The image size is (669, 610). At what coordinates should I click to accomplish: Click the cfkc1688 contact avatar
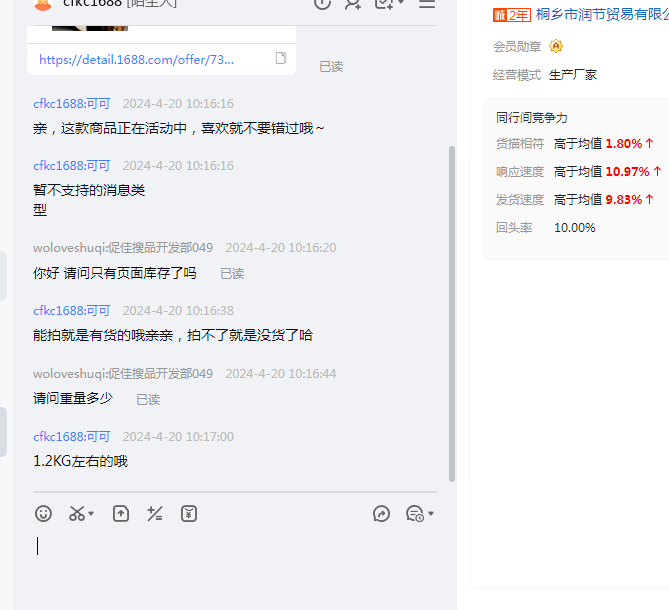click(x=43, y=4)
